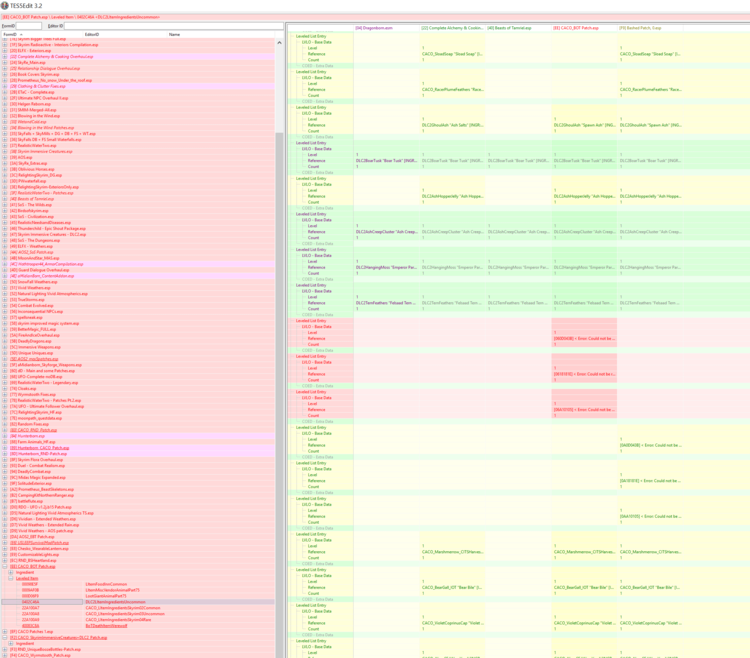Select Hunterborn_CACO Patch.esp plugin row
The width and height of the screenshot is (750, 658).
pos(138,448)
